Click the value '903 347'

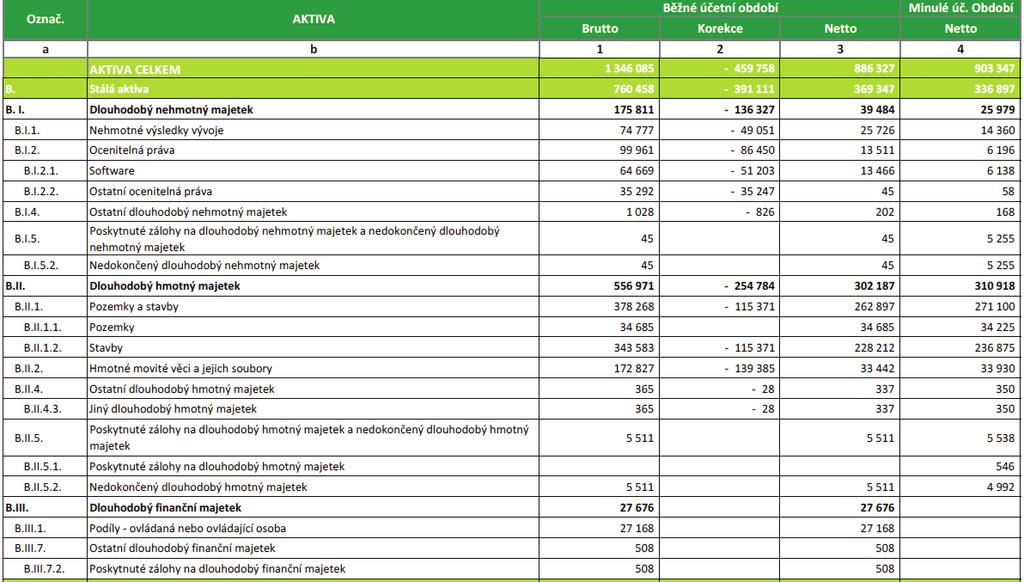pos(995,69)
